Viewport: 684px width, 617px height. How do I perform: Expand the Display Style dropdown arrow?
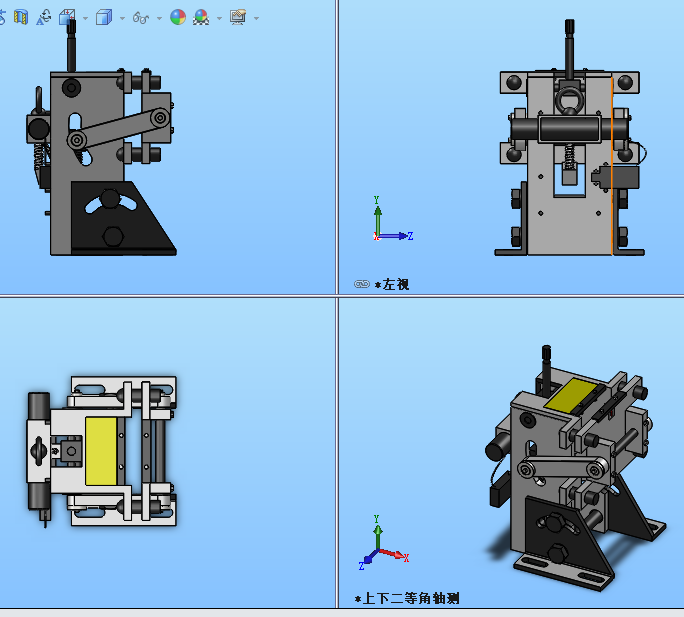(123, 18)
